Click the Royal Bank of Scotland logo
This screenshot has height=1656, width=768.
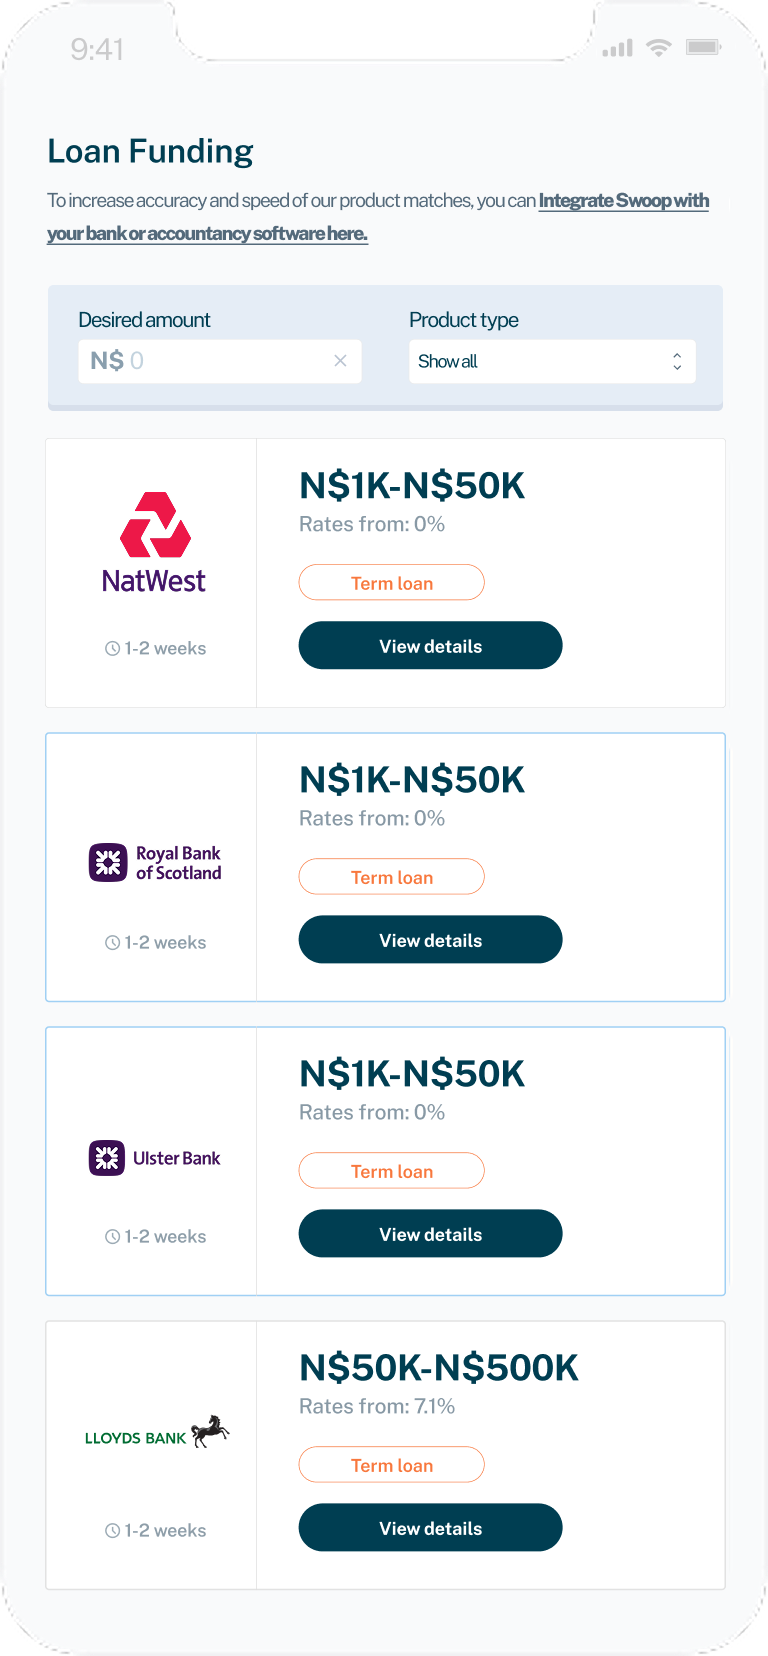click(155, 862)
